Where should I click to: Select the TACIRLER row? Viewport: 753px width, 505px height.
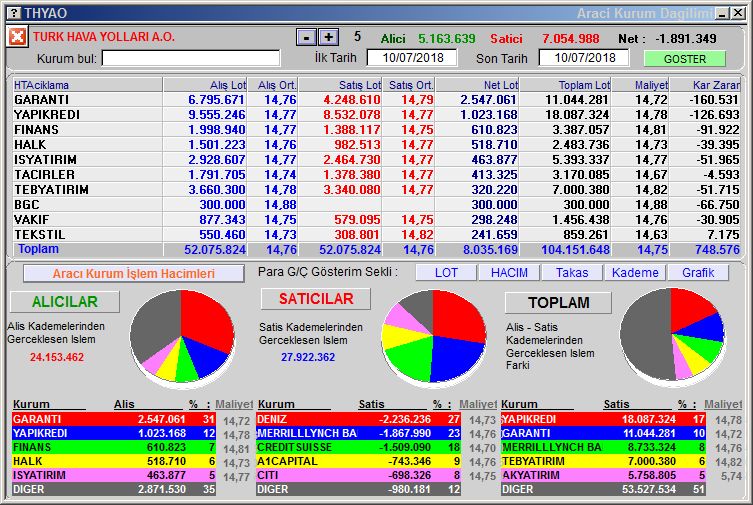click(x=376, y=174)
